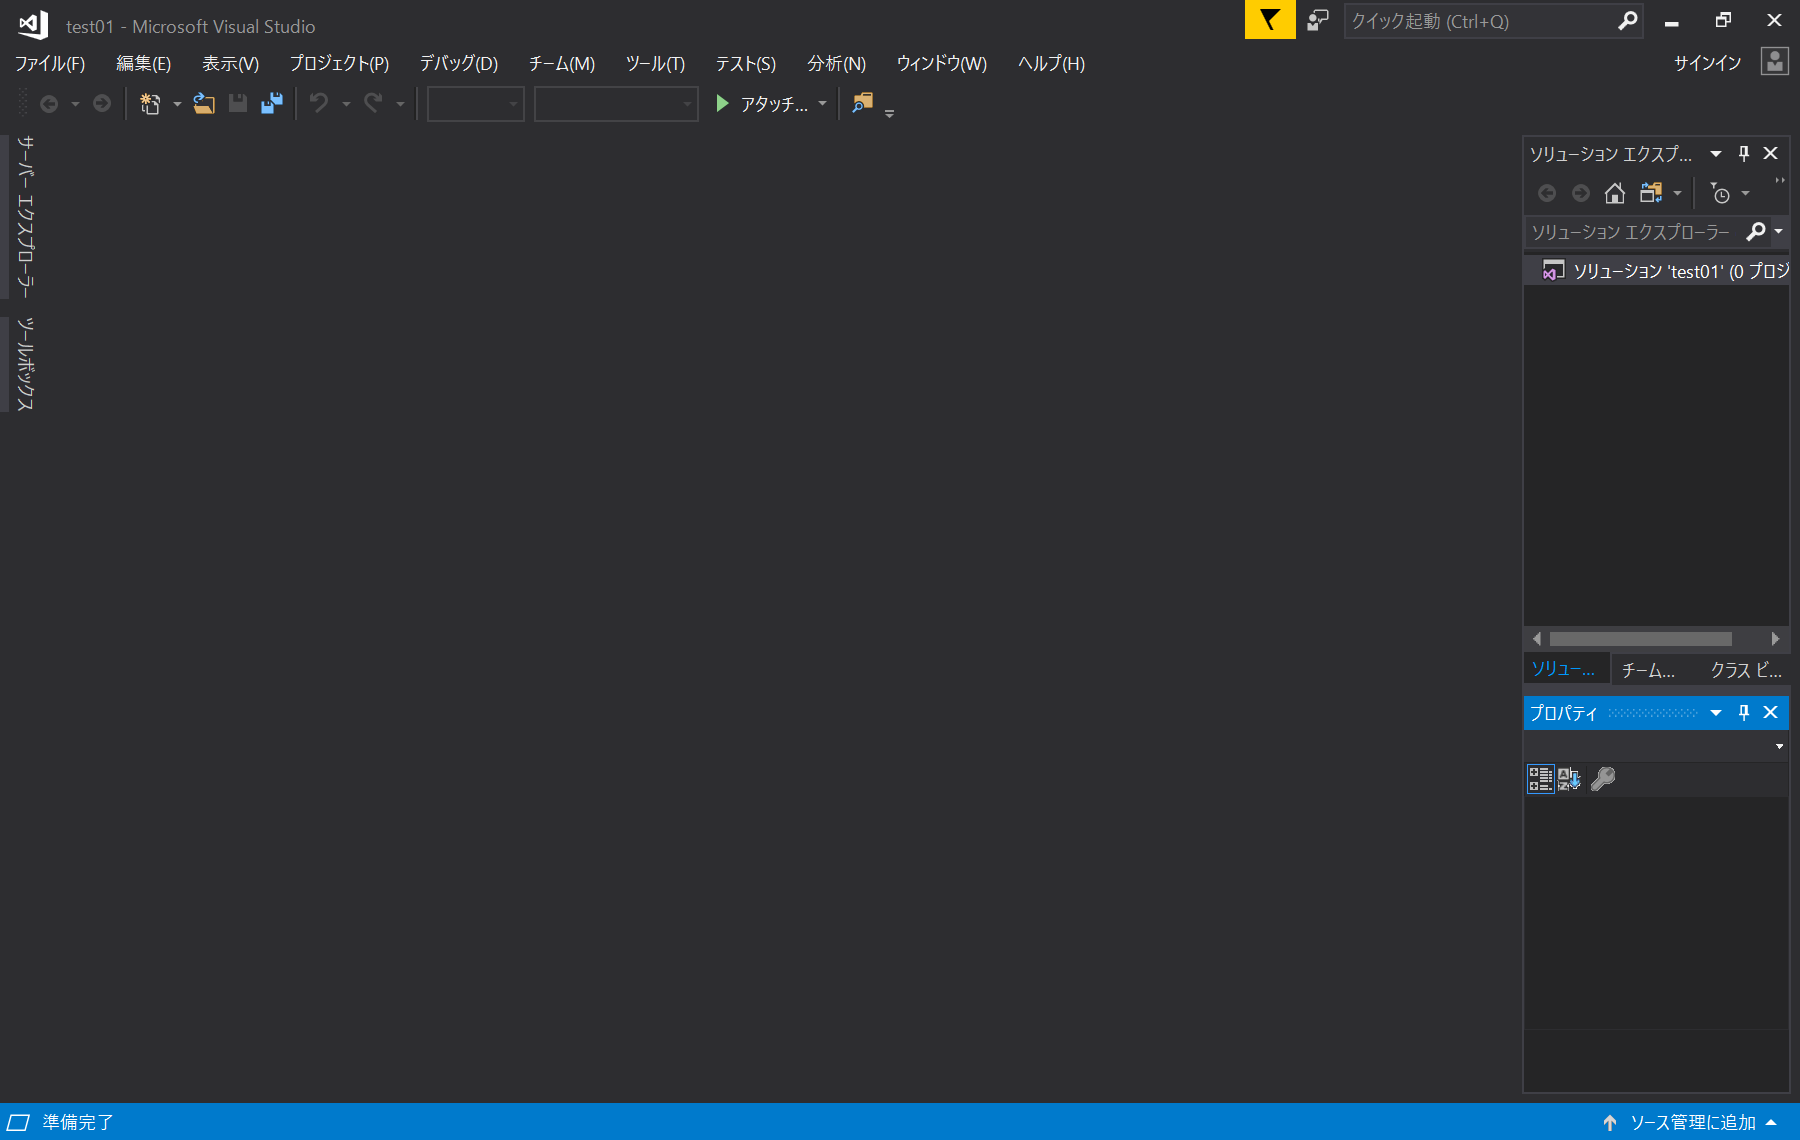Click Solution Explorer's Forward icon
The width and height of the screenshot is (1800, 1140).
coord(1581,193)
